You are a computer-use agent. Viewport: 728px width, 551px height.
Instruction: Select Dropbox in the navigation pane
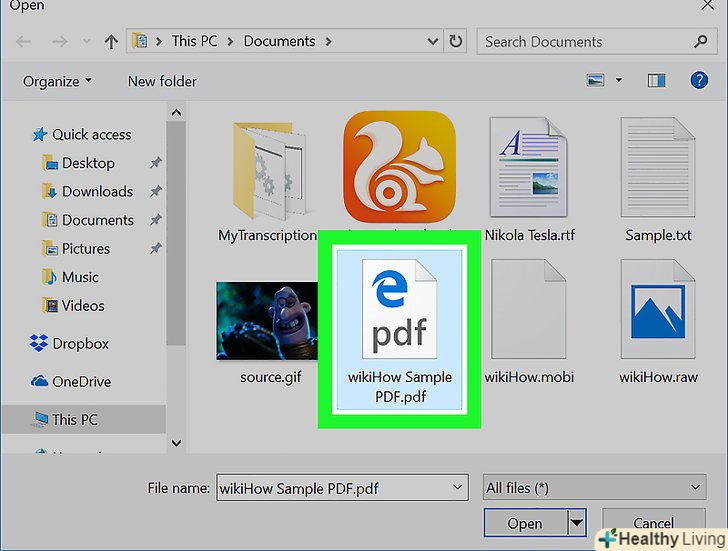pyautogui.click(x=80, y=343)
